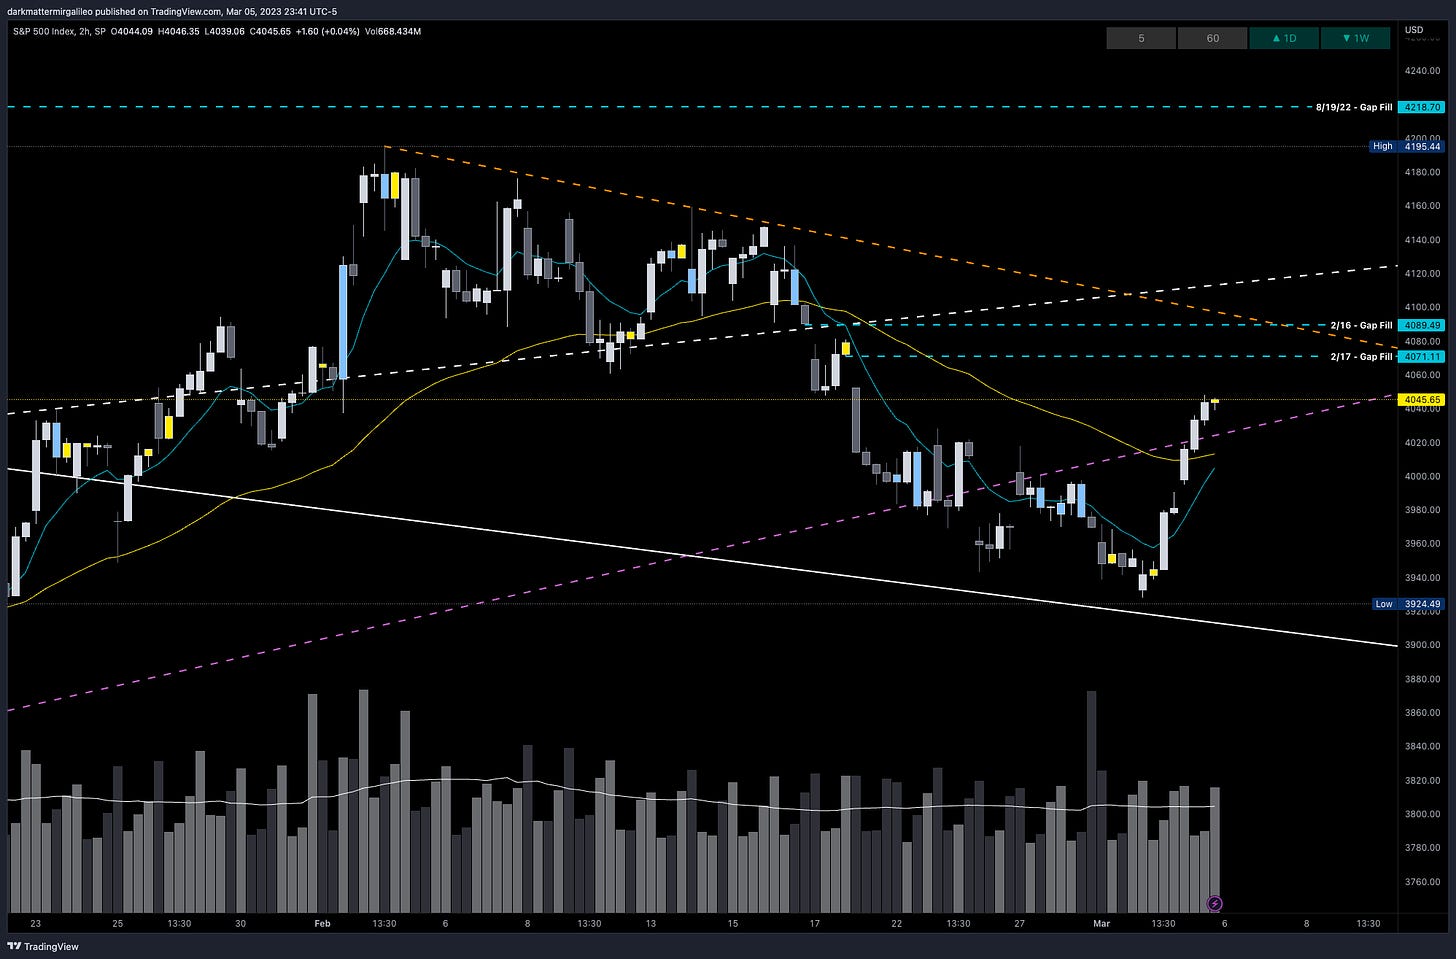Select the 1D timeframe button
The height and width of the screenshot is (959, 1456).
(x=1283, y=38)
